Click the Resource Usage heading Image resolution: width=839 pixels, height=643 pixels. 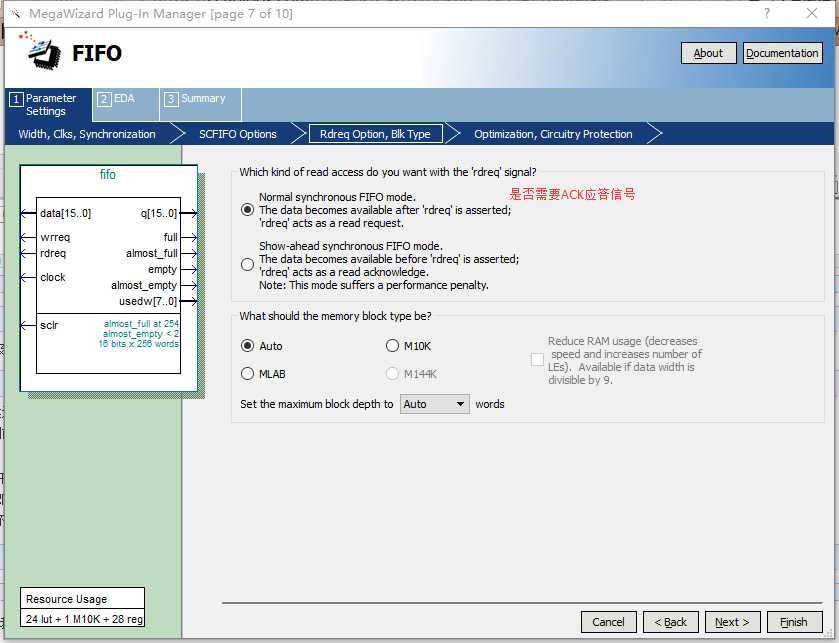[x=66, y=599]
